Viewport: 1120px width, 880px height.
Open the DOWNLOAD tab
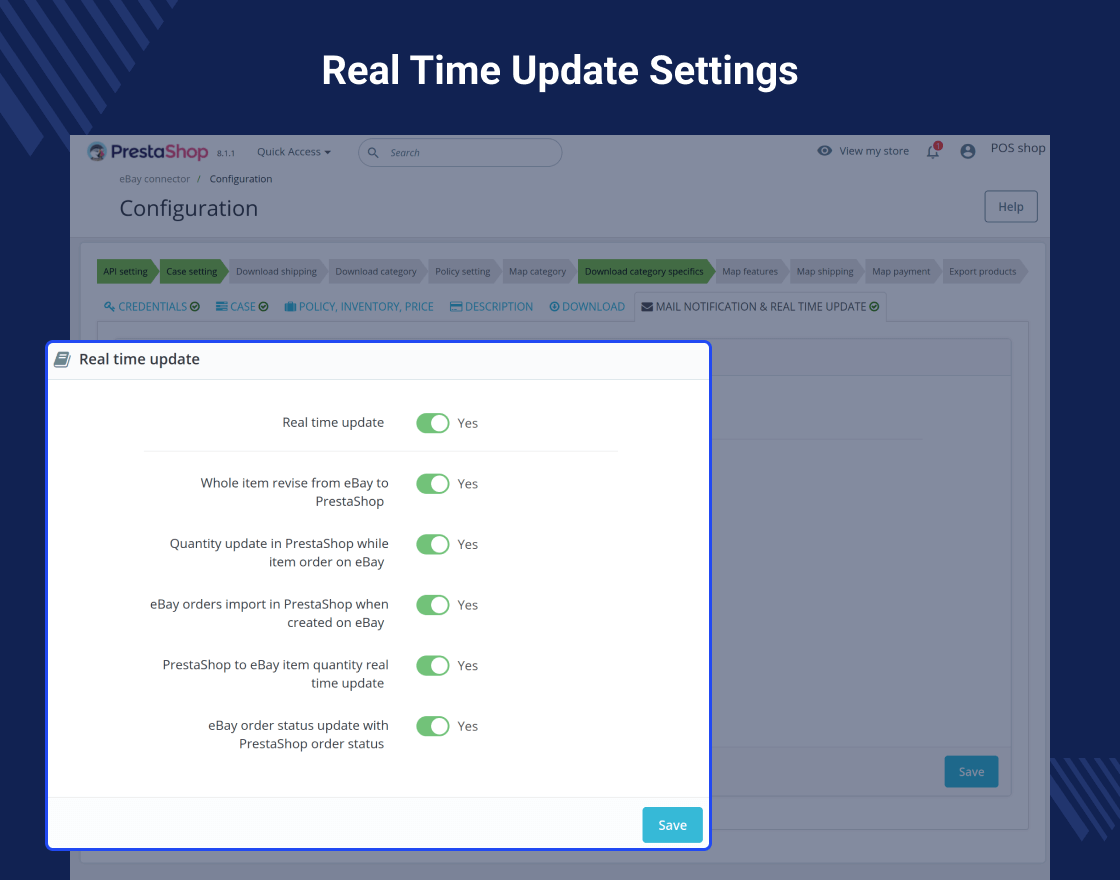coord(586,306)
